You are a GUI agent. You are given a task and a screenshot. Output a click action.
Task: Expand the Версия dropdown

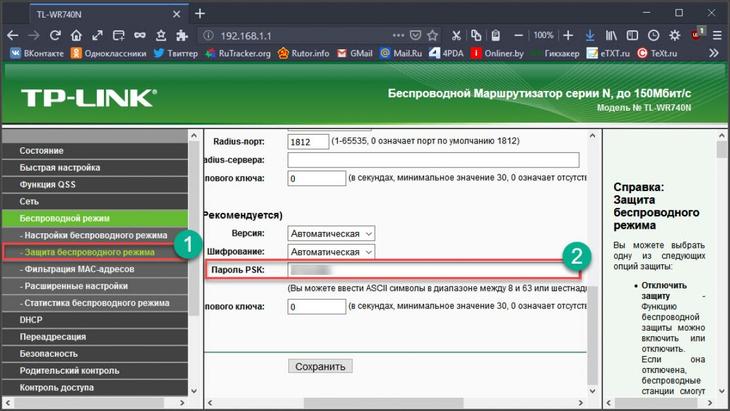click(331, 233)
